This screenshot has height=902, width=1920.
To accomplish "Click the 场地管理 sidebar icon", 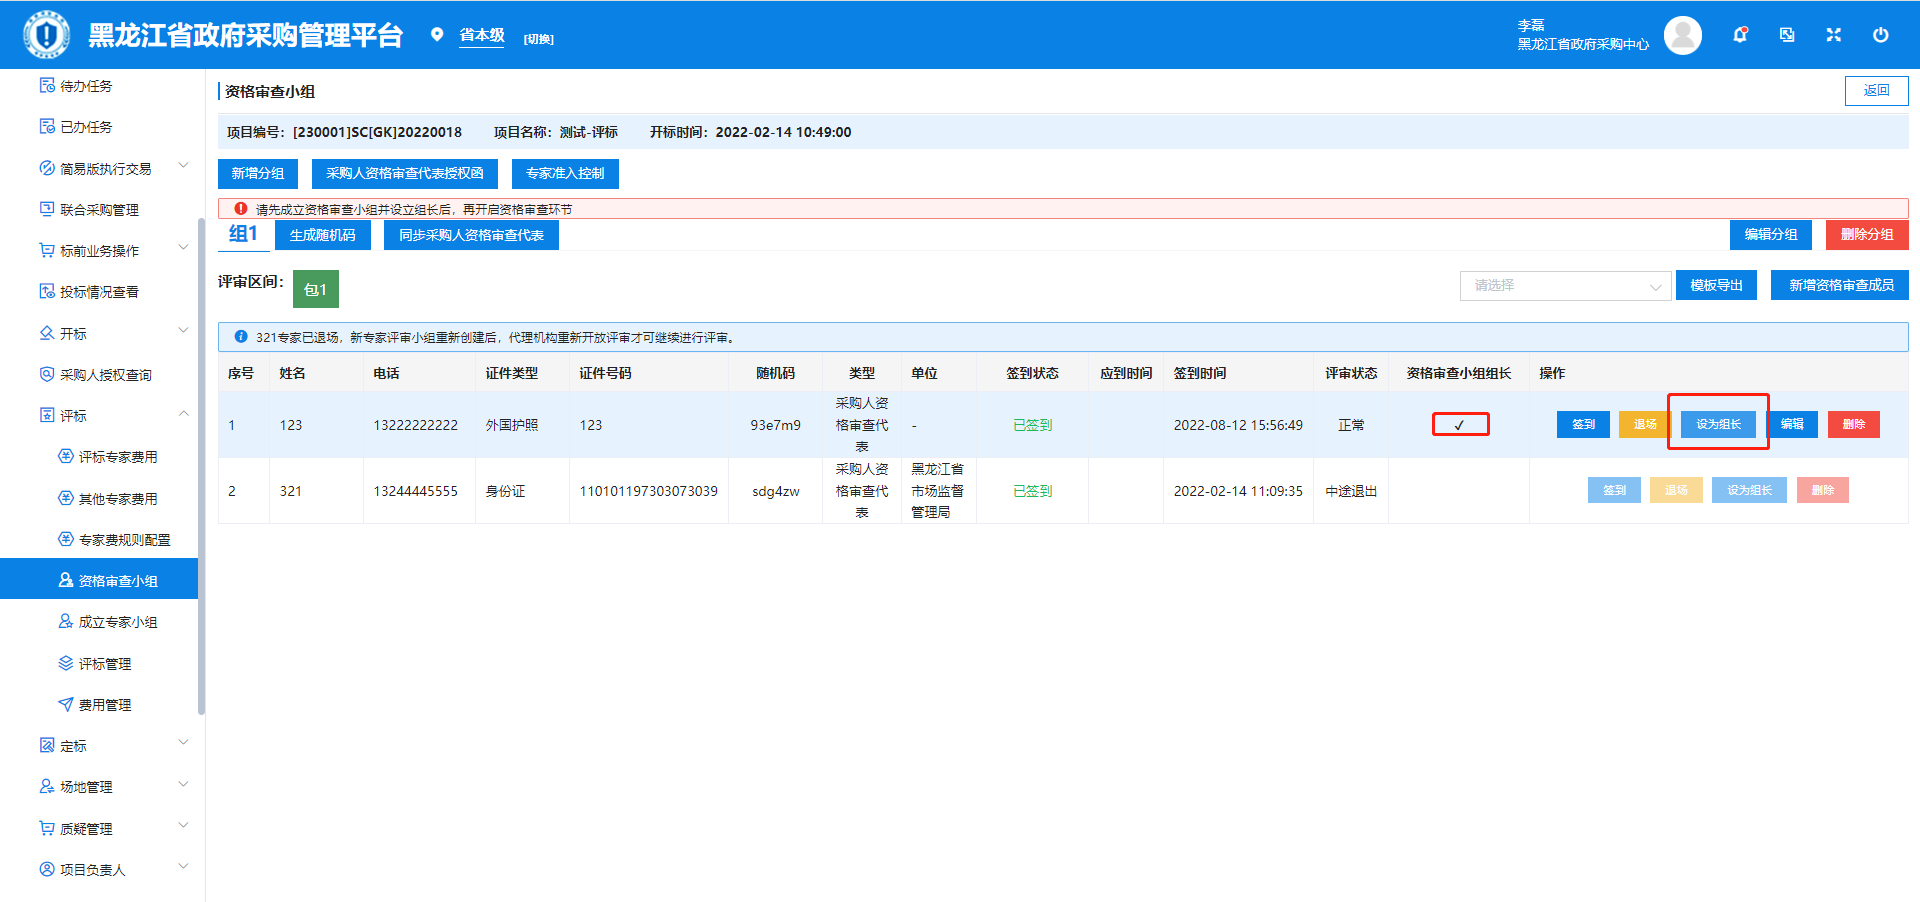I will 47,786.
